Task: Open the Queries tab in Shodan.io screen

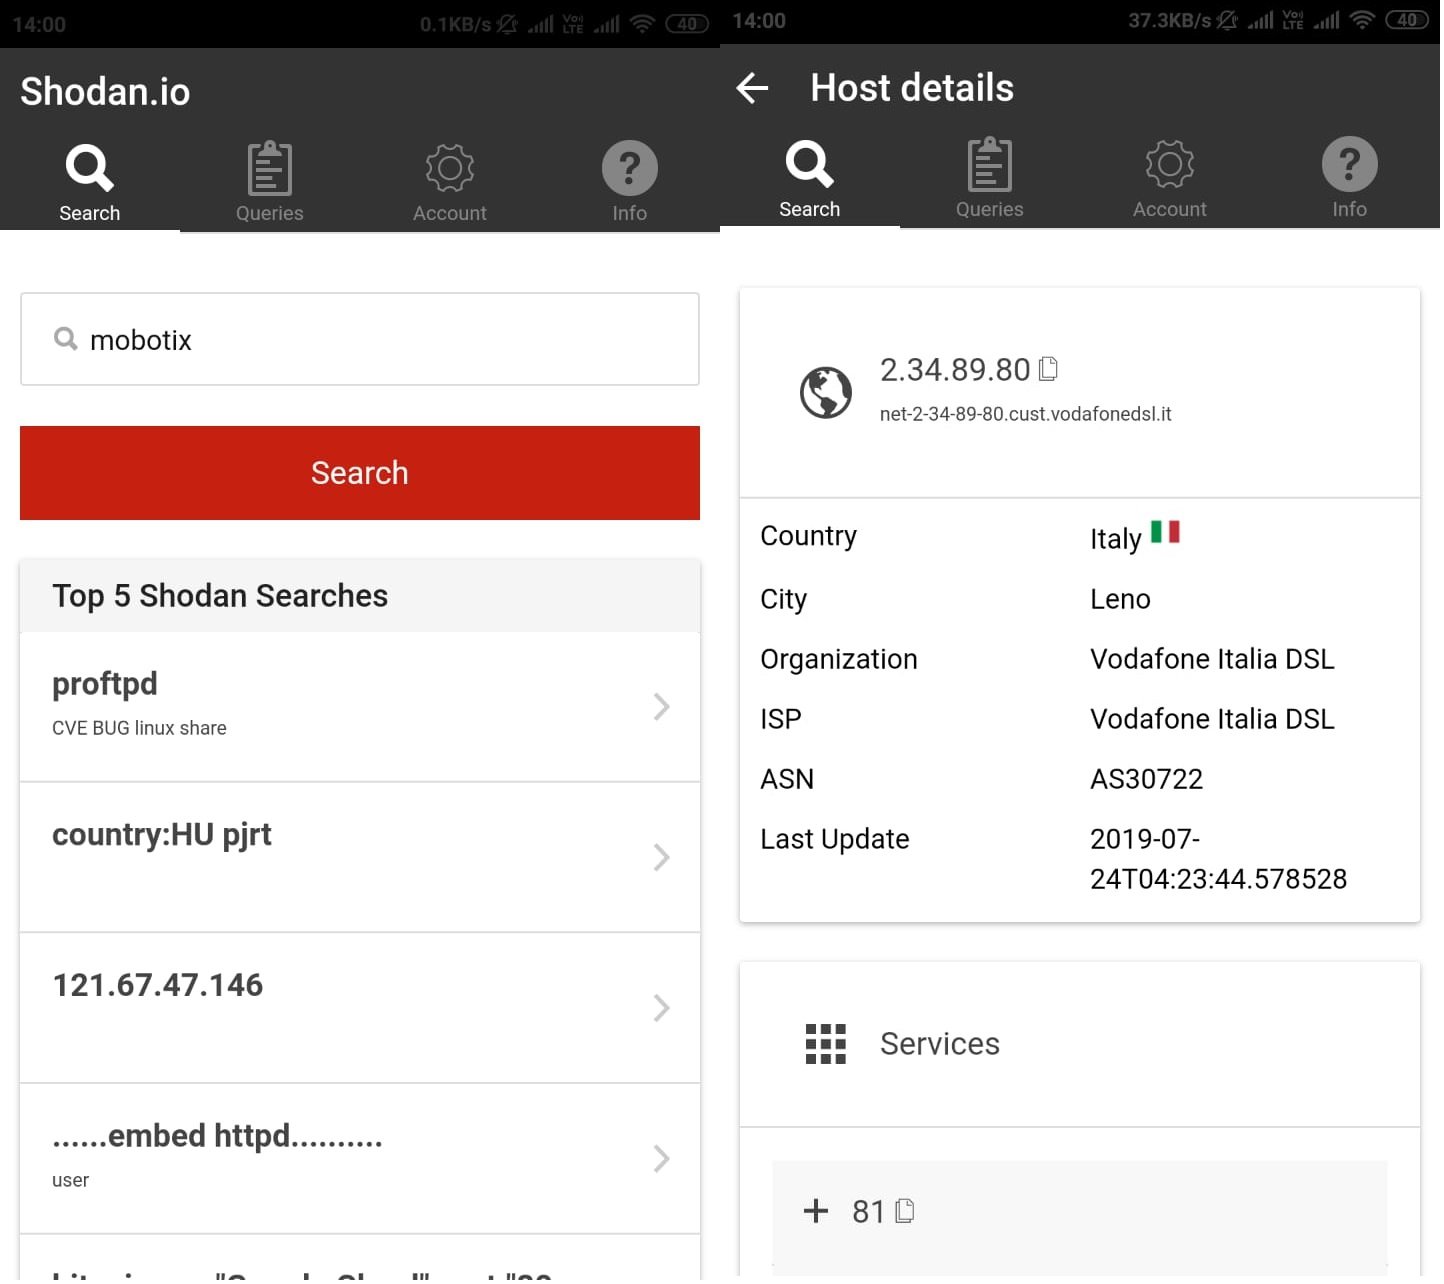Action: (270, 183)
